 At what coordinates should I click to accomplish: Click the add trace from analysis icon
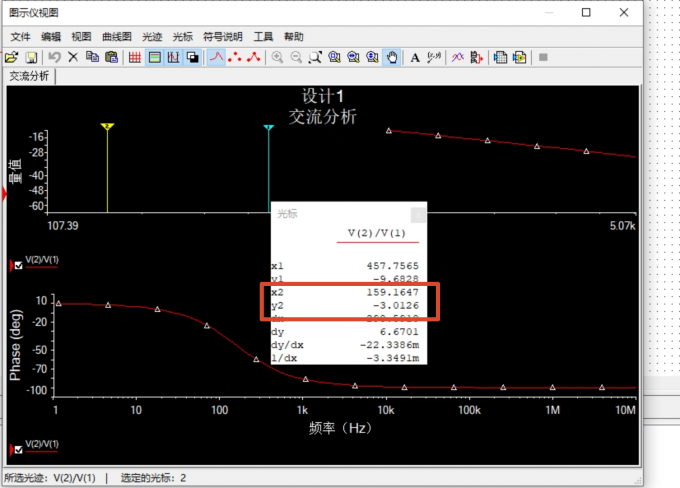(477, 57)
